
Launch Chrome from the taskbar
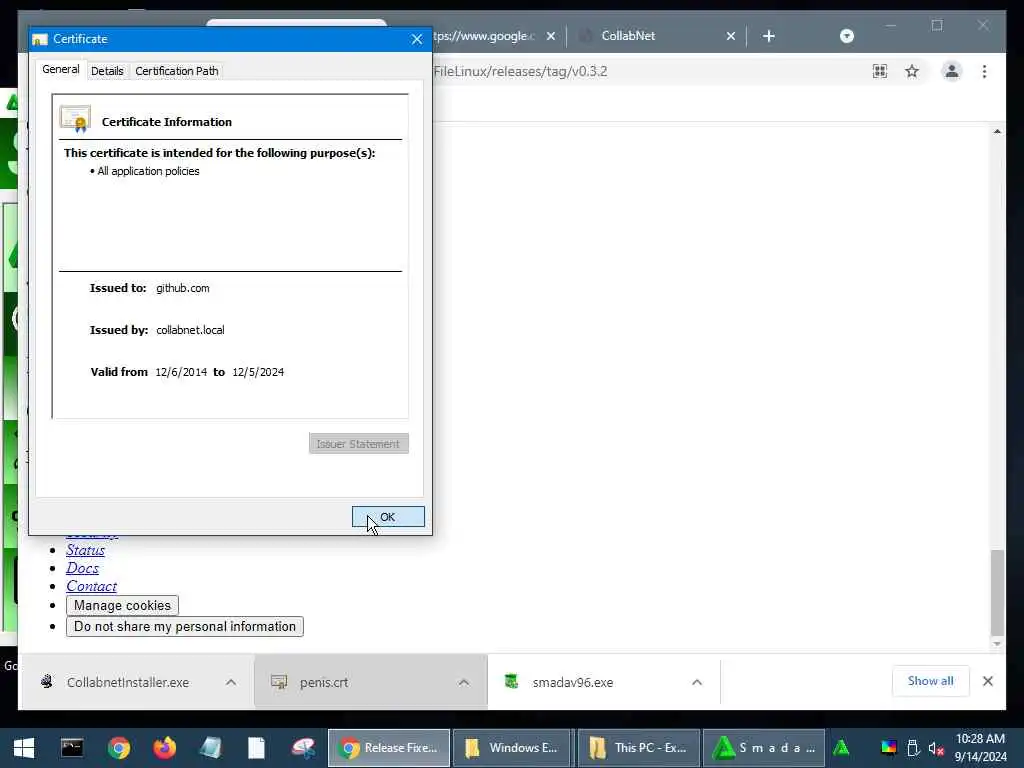119,748
